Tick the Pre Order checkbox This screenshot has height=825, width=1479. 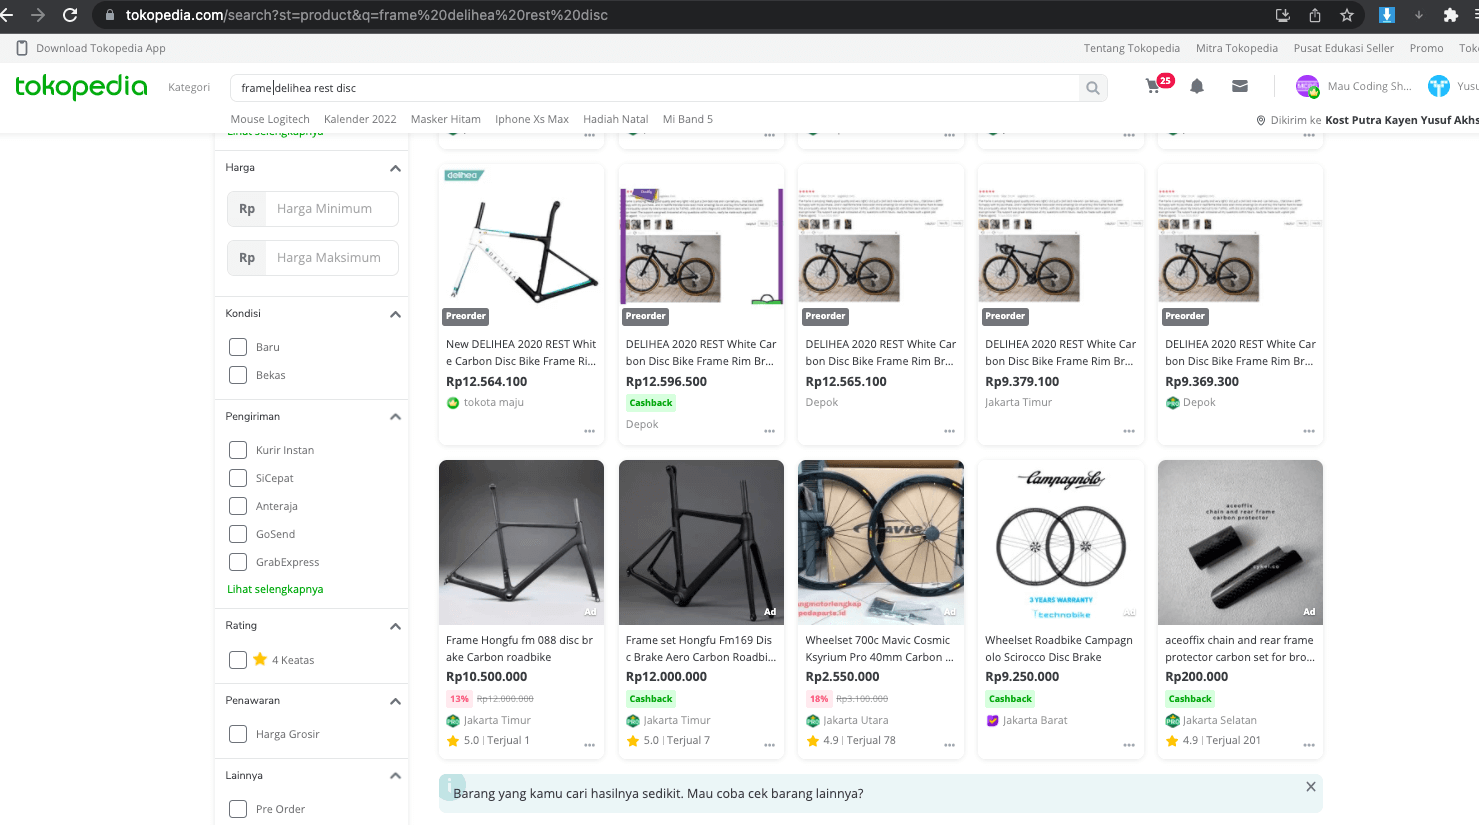[238, 809]
